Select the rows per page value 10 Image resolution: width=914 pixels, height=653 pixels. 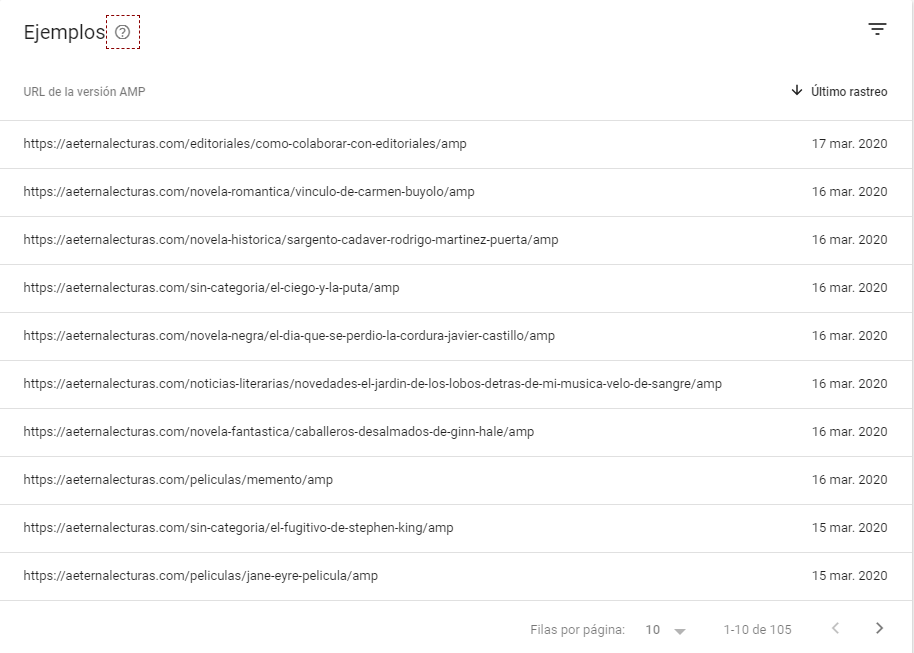tap(652, 630)
